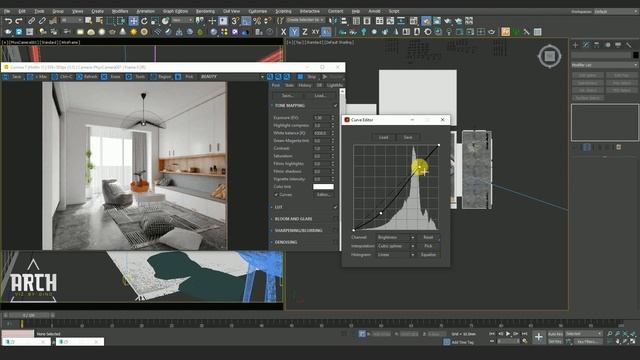Collapse the Tone Mapping section
Image resolution: width=640 pixels, height=360 pixels.
[272, 106]
